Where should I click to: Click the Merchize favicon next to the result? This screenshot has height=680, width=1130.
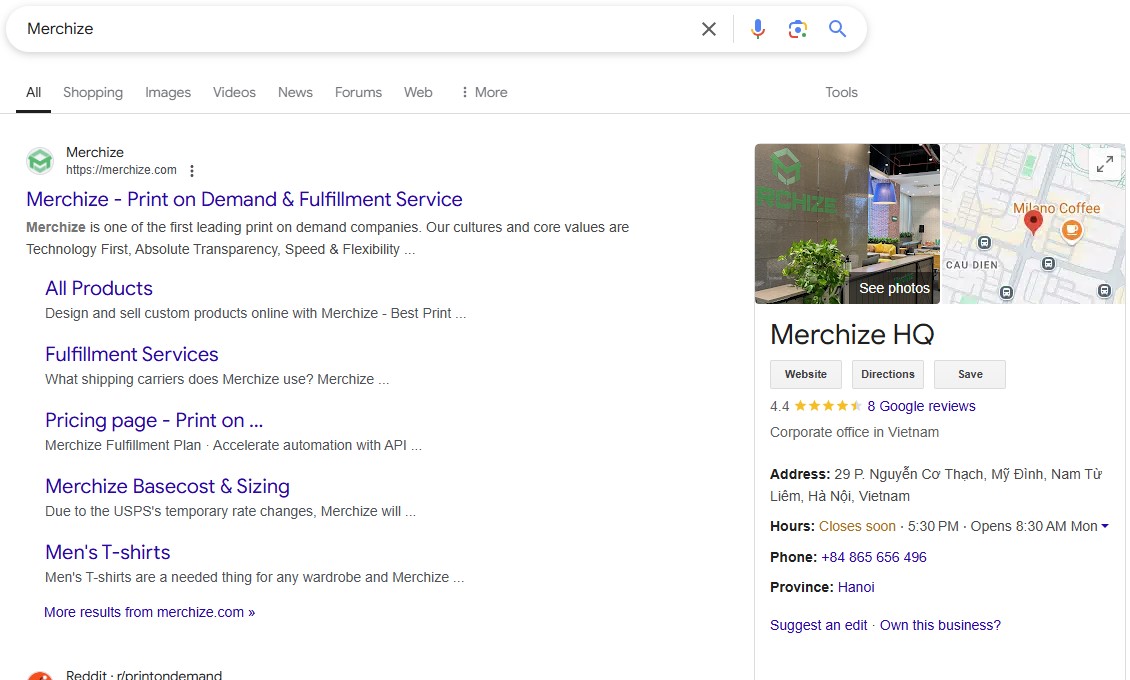(x=40, y=161)
